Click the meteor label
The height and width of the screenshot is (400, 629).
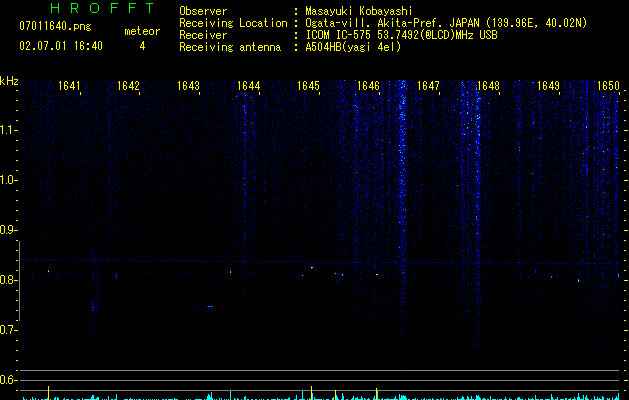[142, 31]
